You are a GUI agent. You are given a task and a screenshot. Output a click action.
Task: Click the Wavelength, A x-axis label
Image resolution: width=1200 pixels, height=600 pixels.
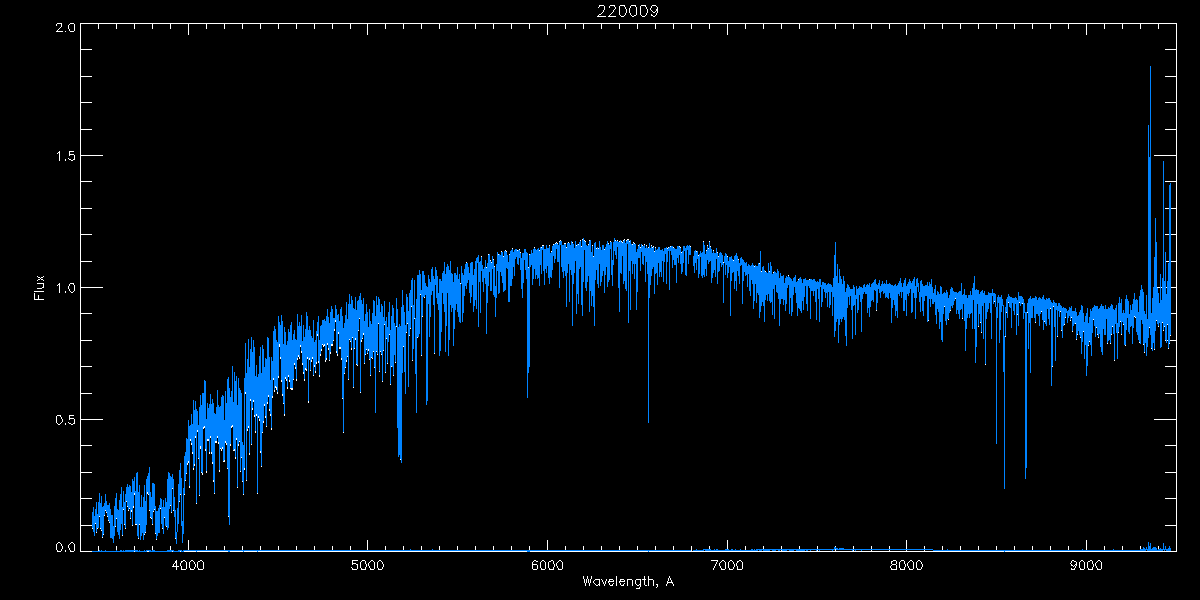pos(628,581)
